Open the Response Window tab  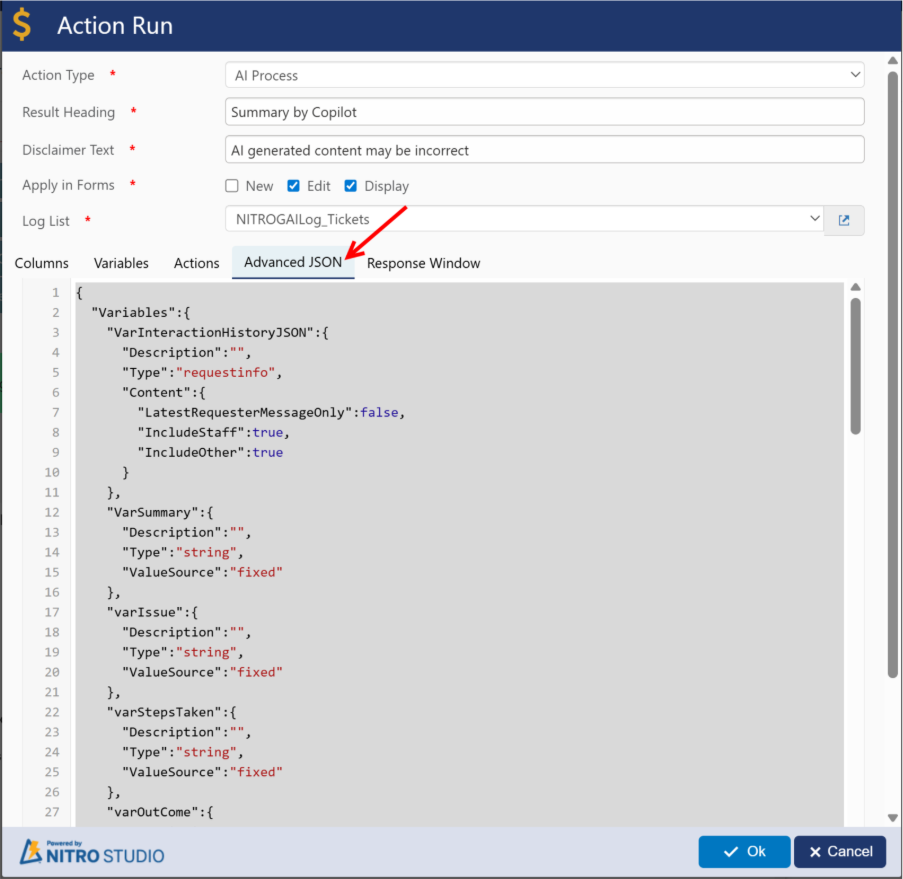(x=423, y=263)
